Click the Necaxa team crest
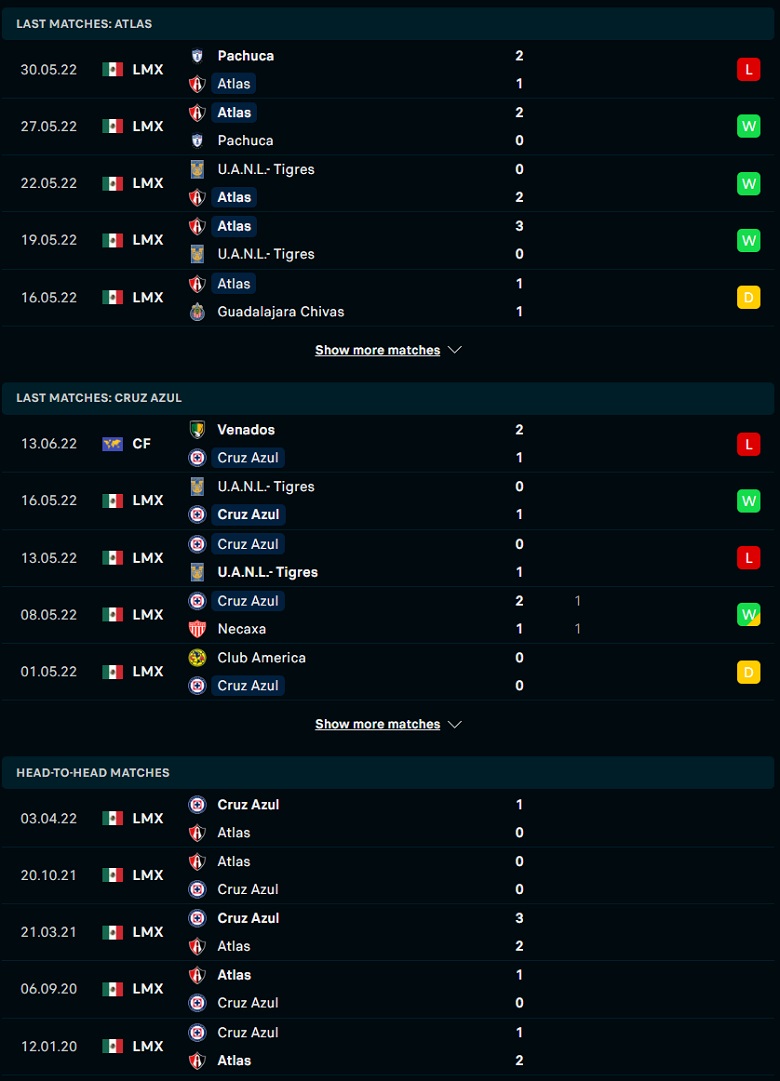The width and height of the screenshot is (780, 1081). pyautogui.click(x=197, y=629)
